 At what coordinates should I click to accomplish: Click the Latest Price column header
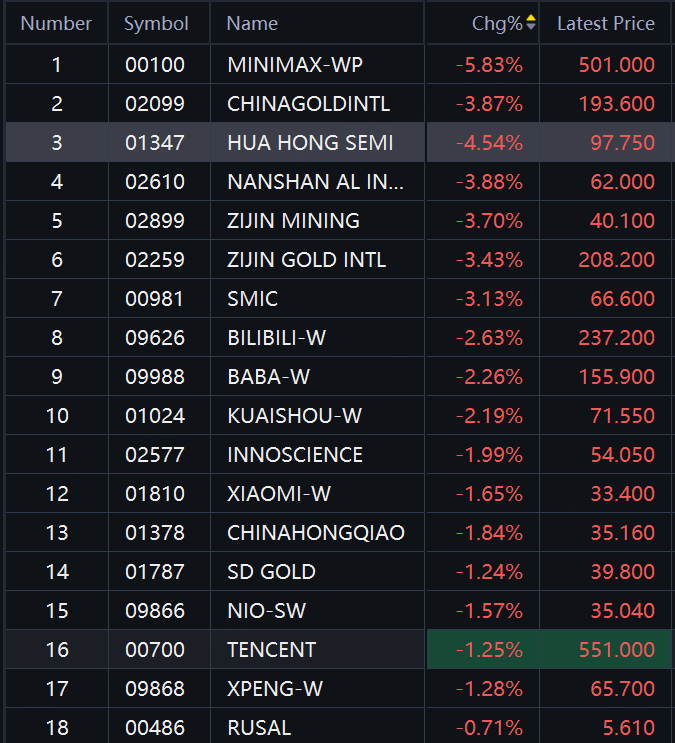pos(606,23)
